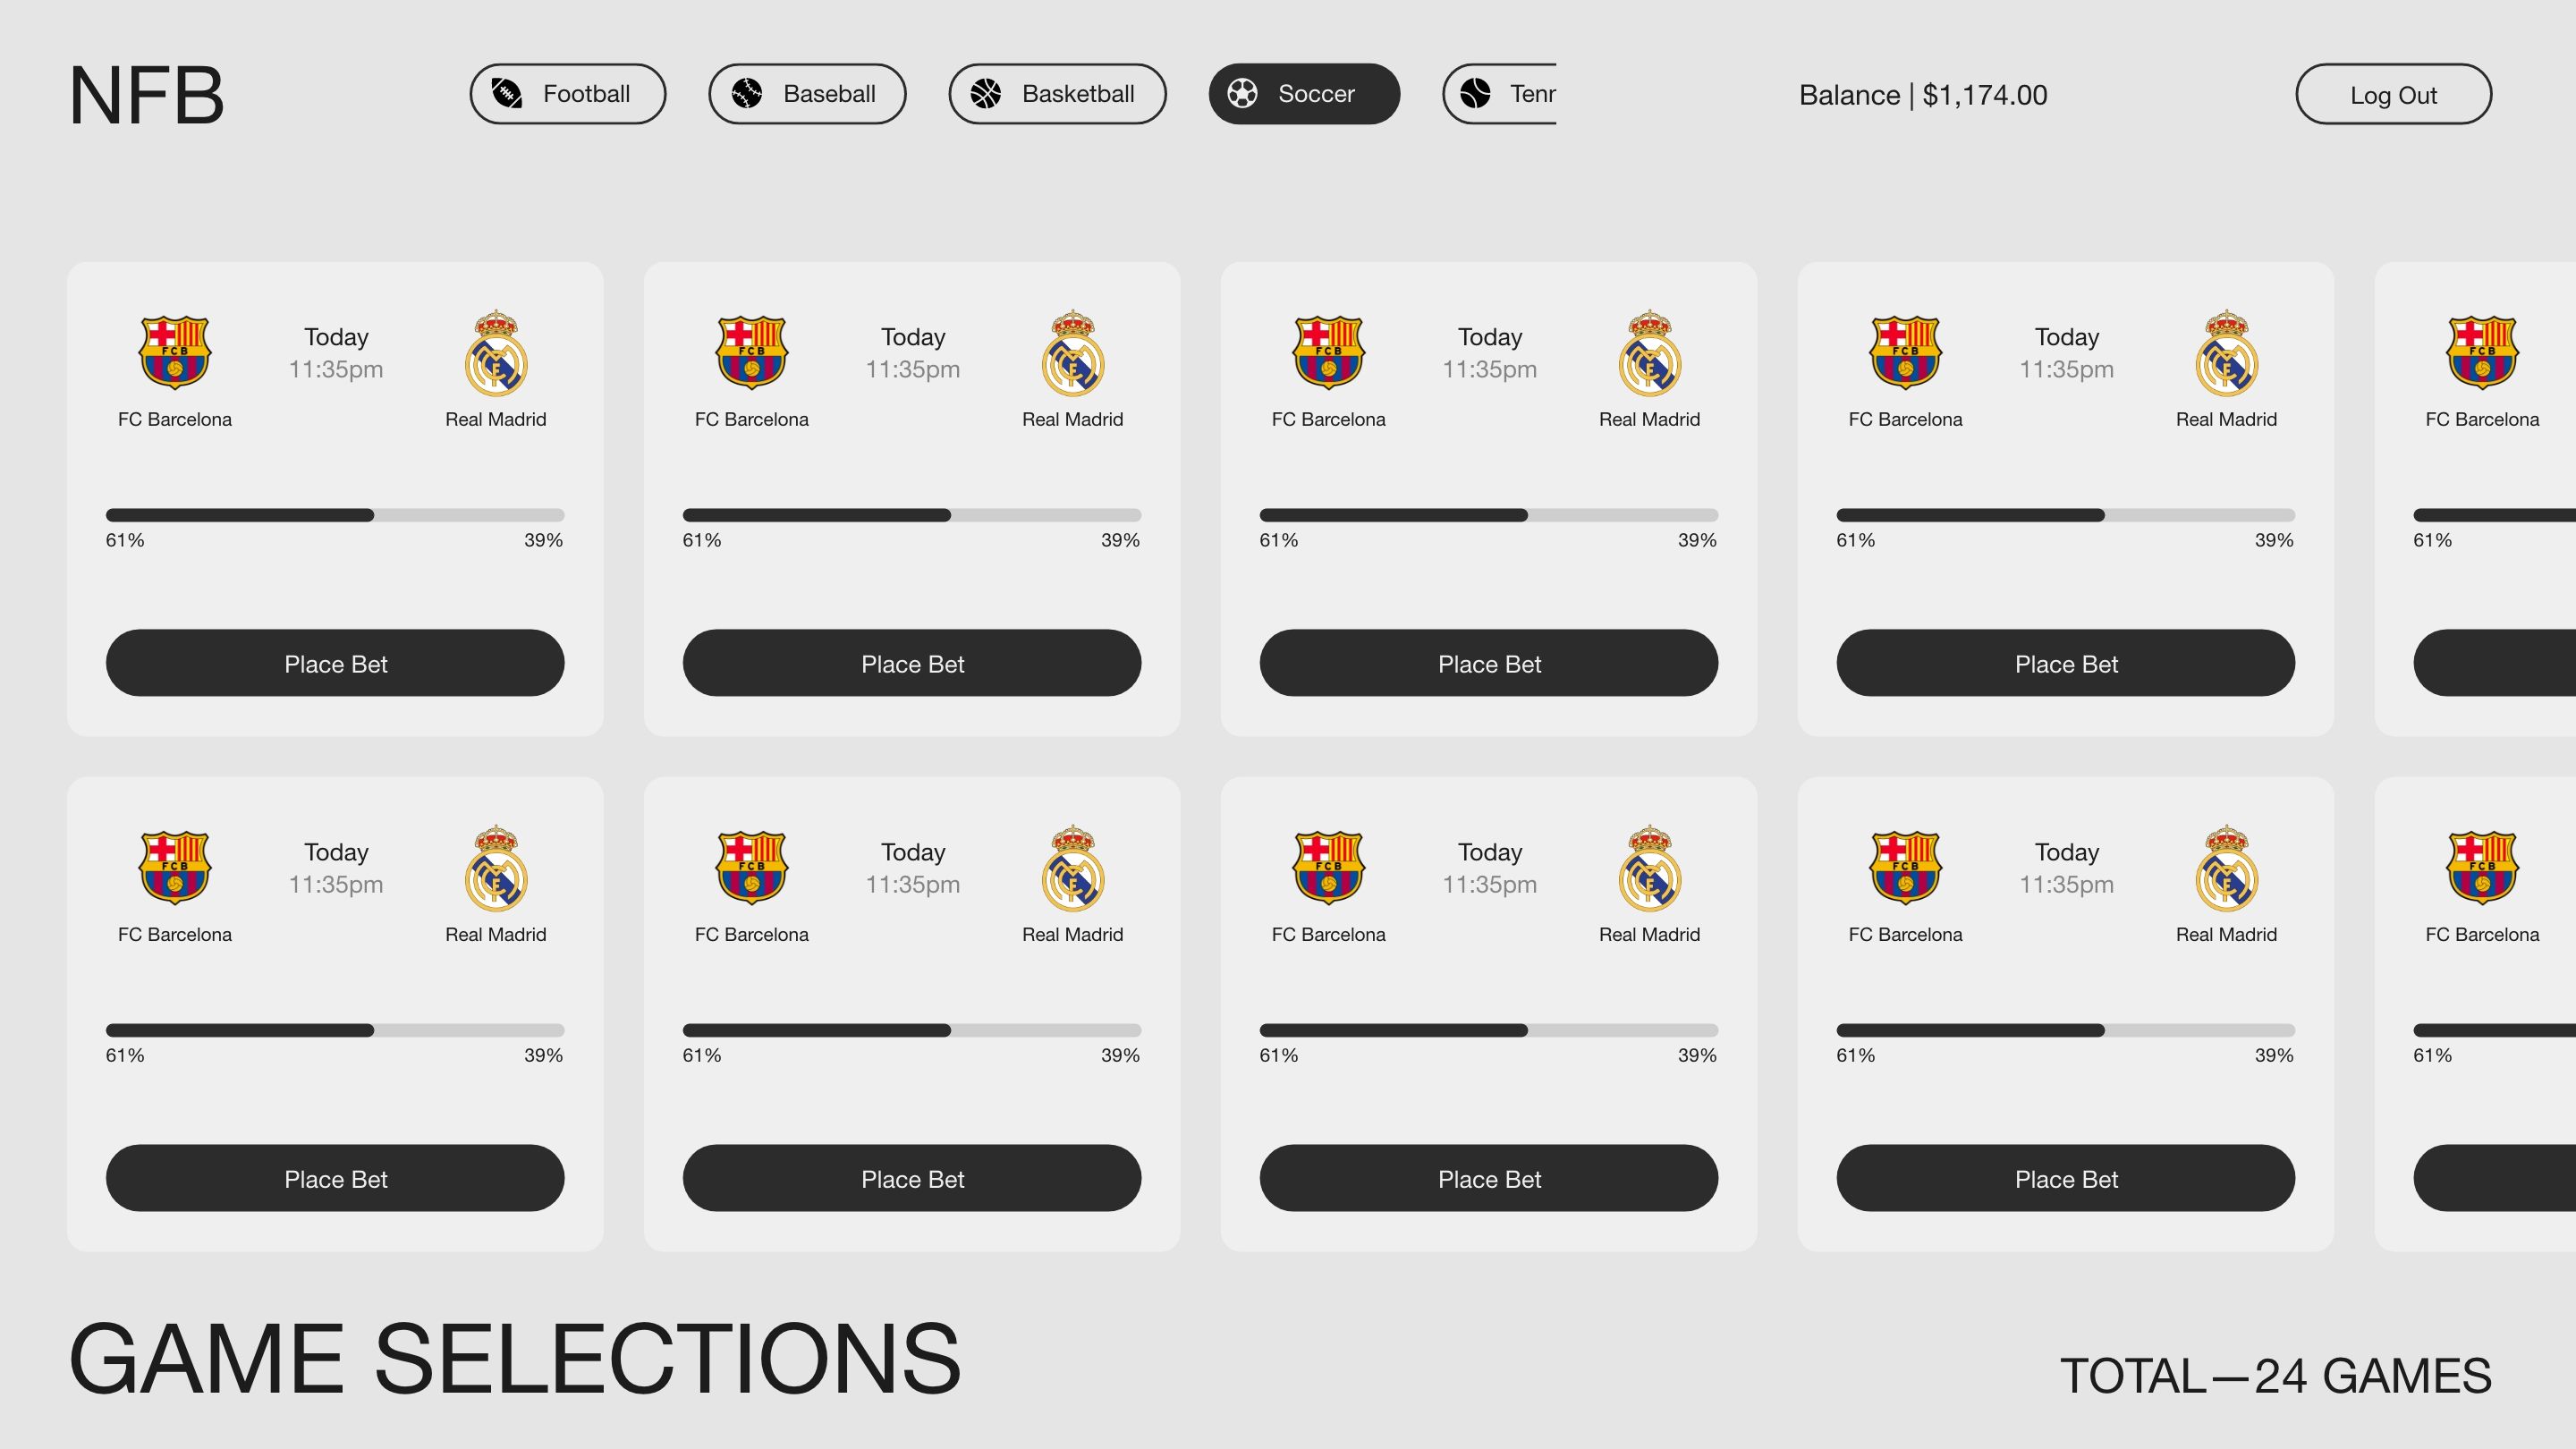Click the FC Barcelona crest icon top-left card
The width and height of the screenshot is (2576, 1449).
point(174,352)
